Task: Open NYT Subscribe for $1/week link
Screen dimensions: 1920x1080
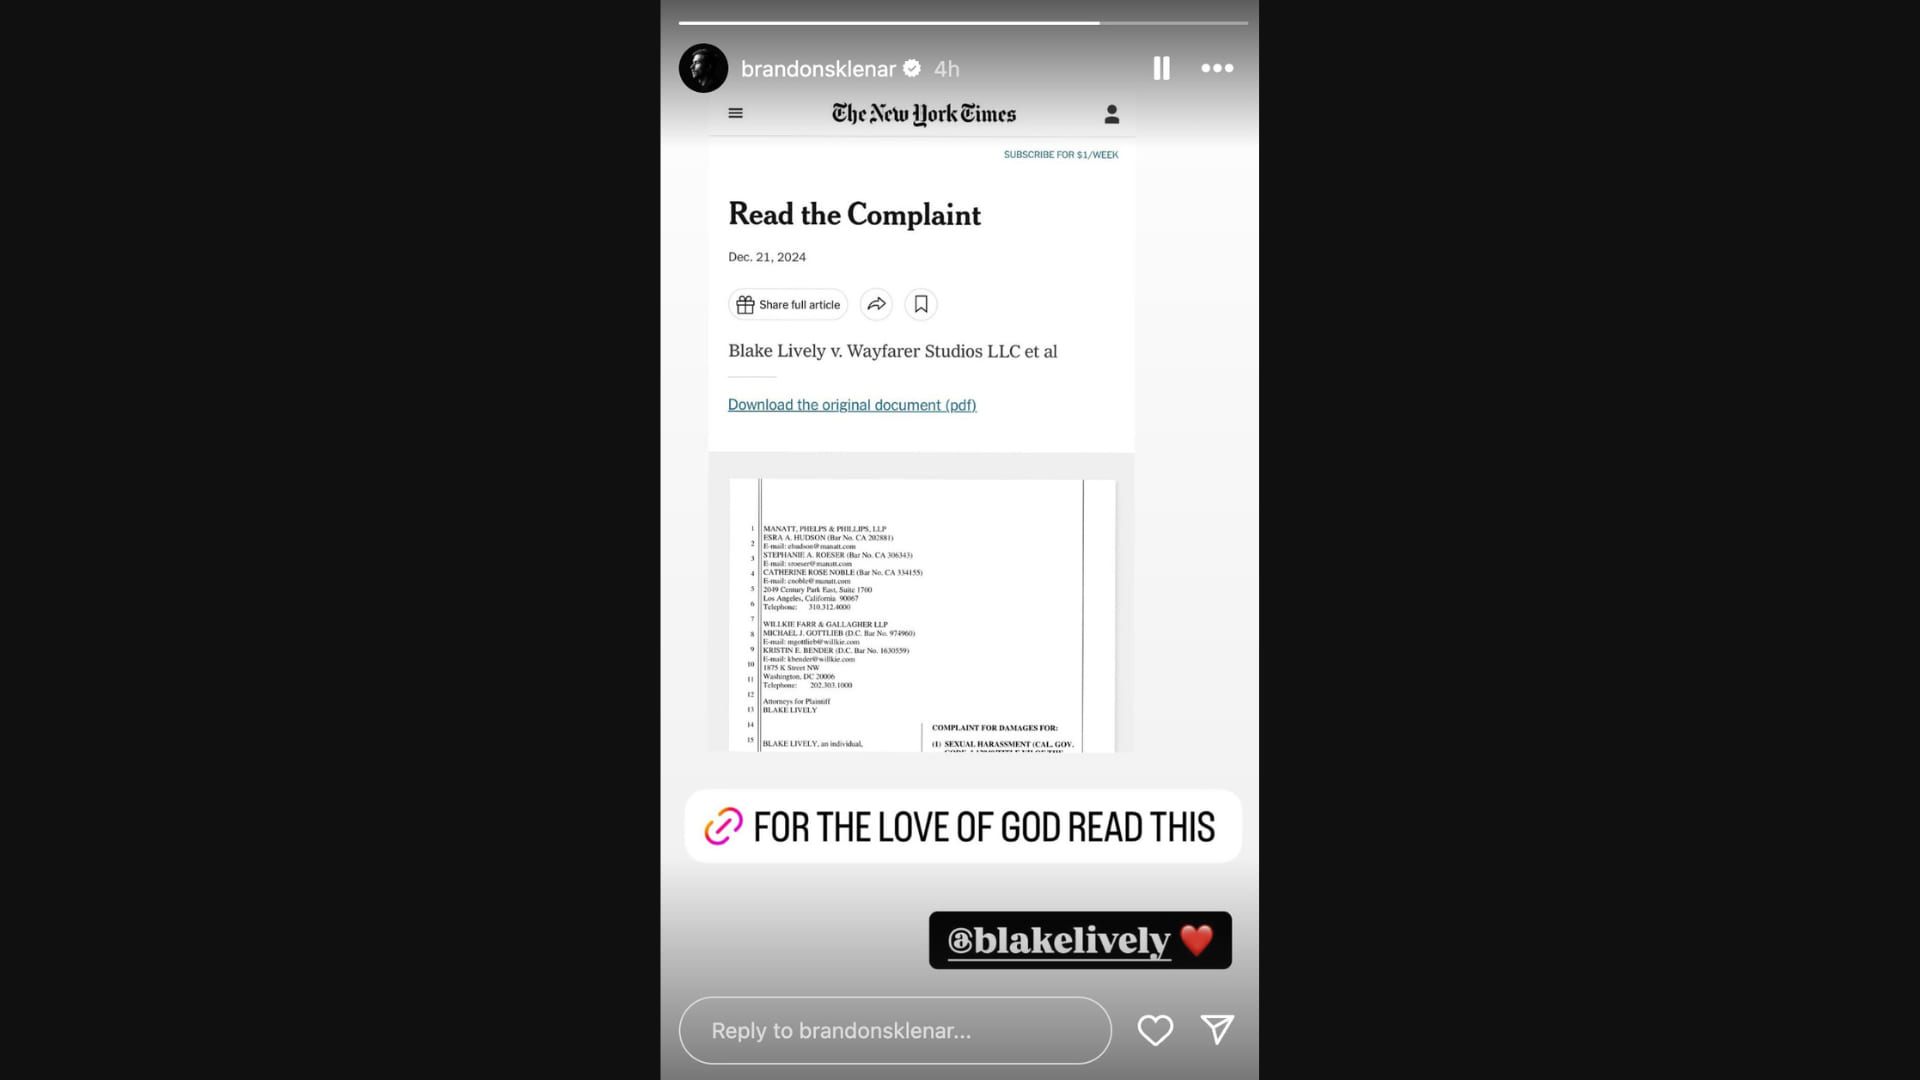Action: pos(1062,154)
